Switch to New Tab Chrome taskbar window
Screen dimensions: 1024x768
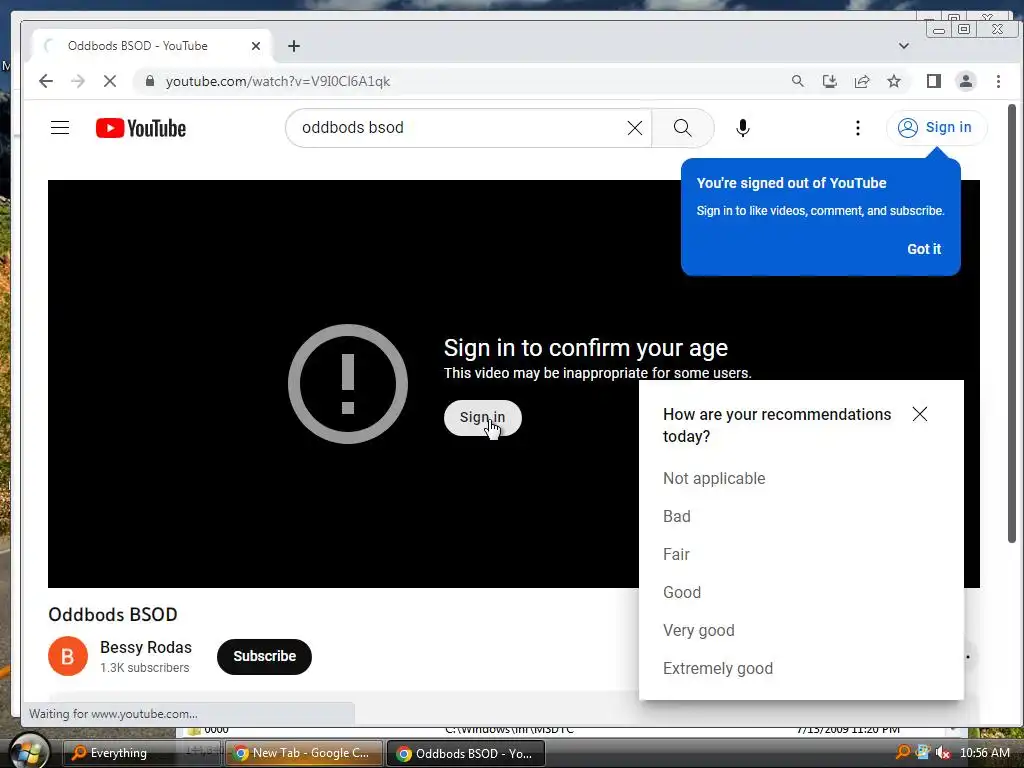(303, 753)
